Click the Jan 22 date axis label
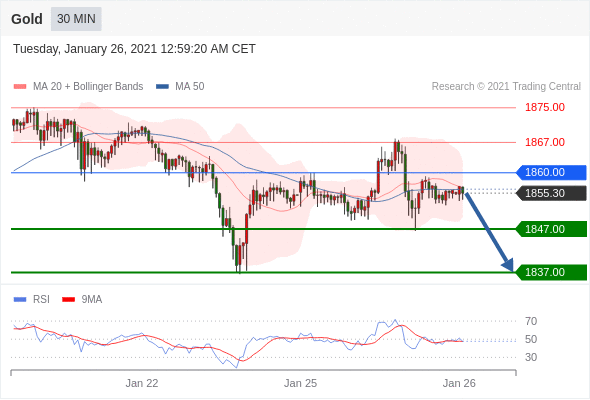The width and height of the screenshot is (590, 400). pyautogui.click(x=142, y=383)
